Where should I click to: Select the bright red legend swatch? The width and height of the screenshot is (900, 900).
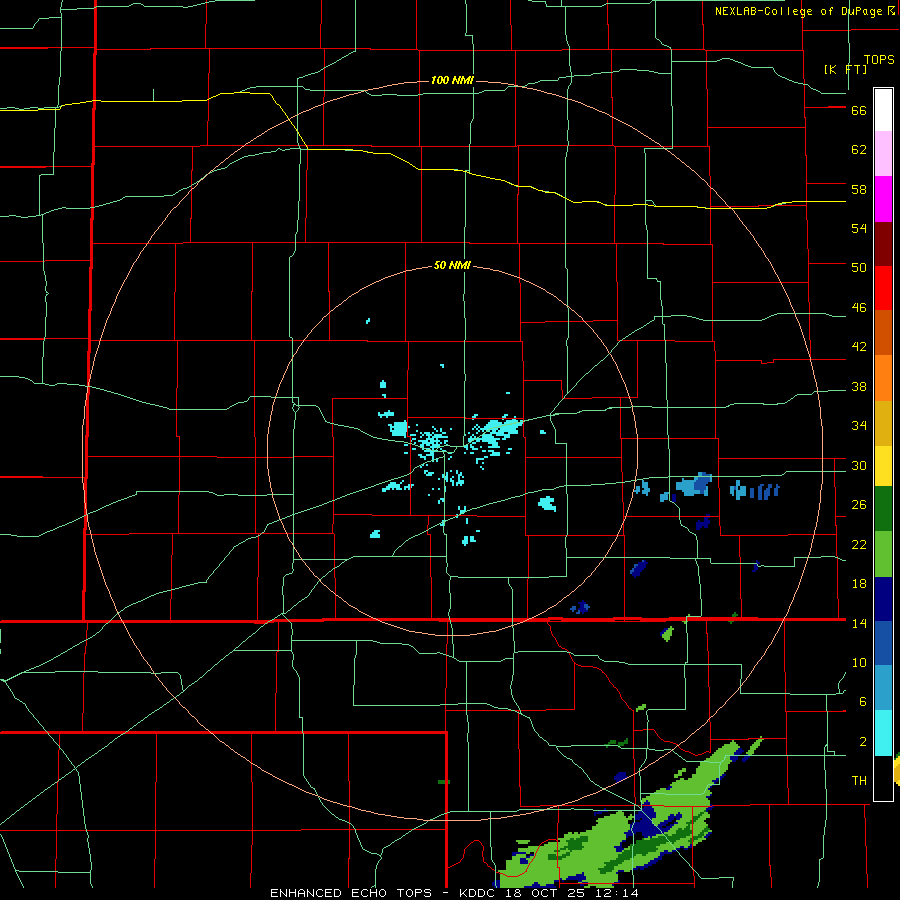(x=883, y=288)
